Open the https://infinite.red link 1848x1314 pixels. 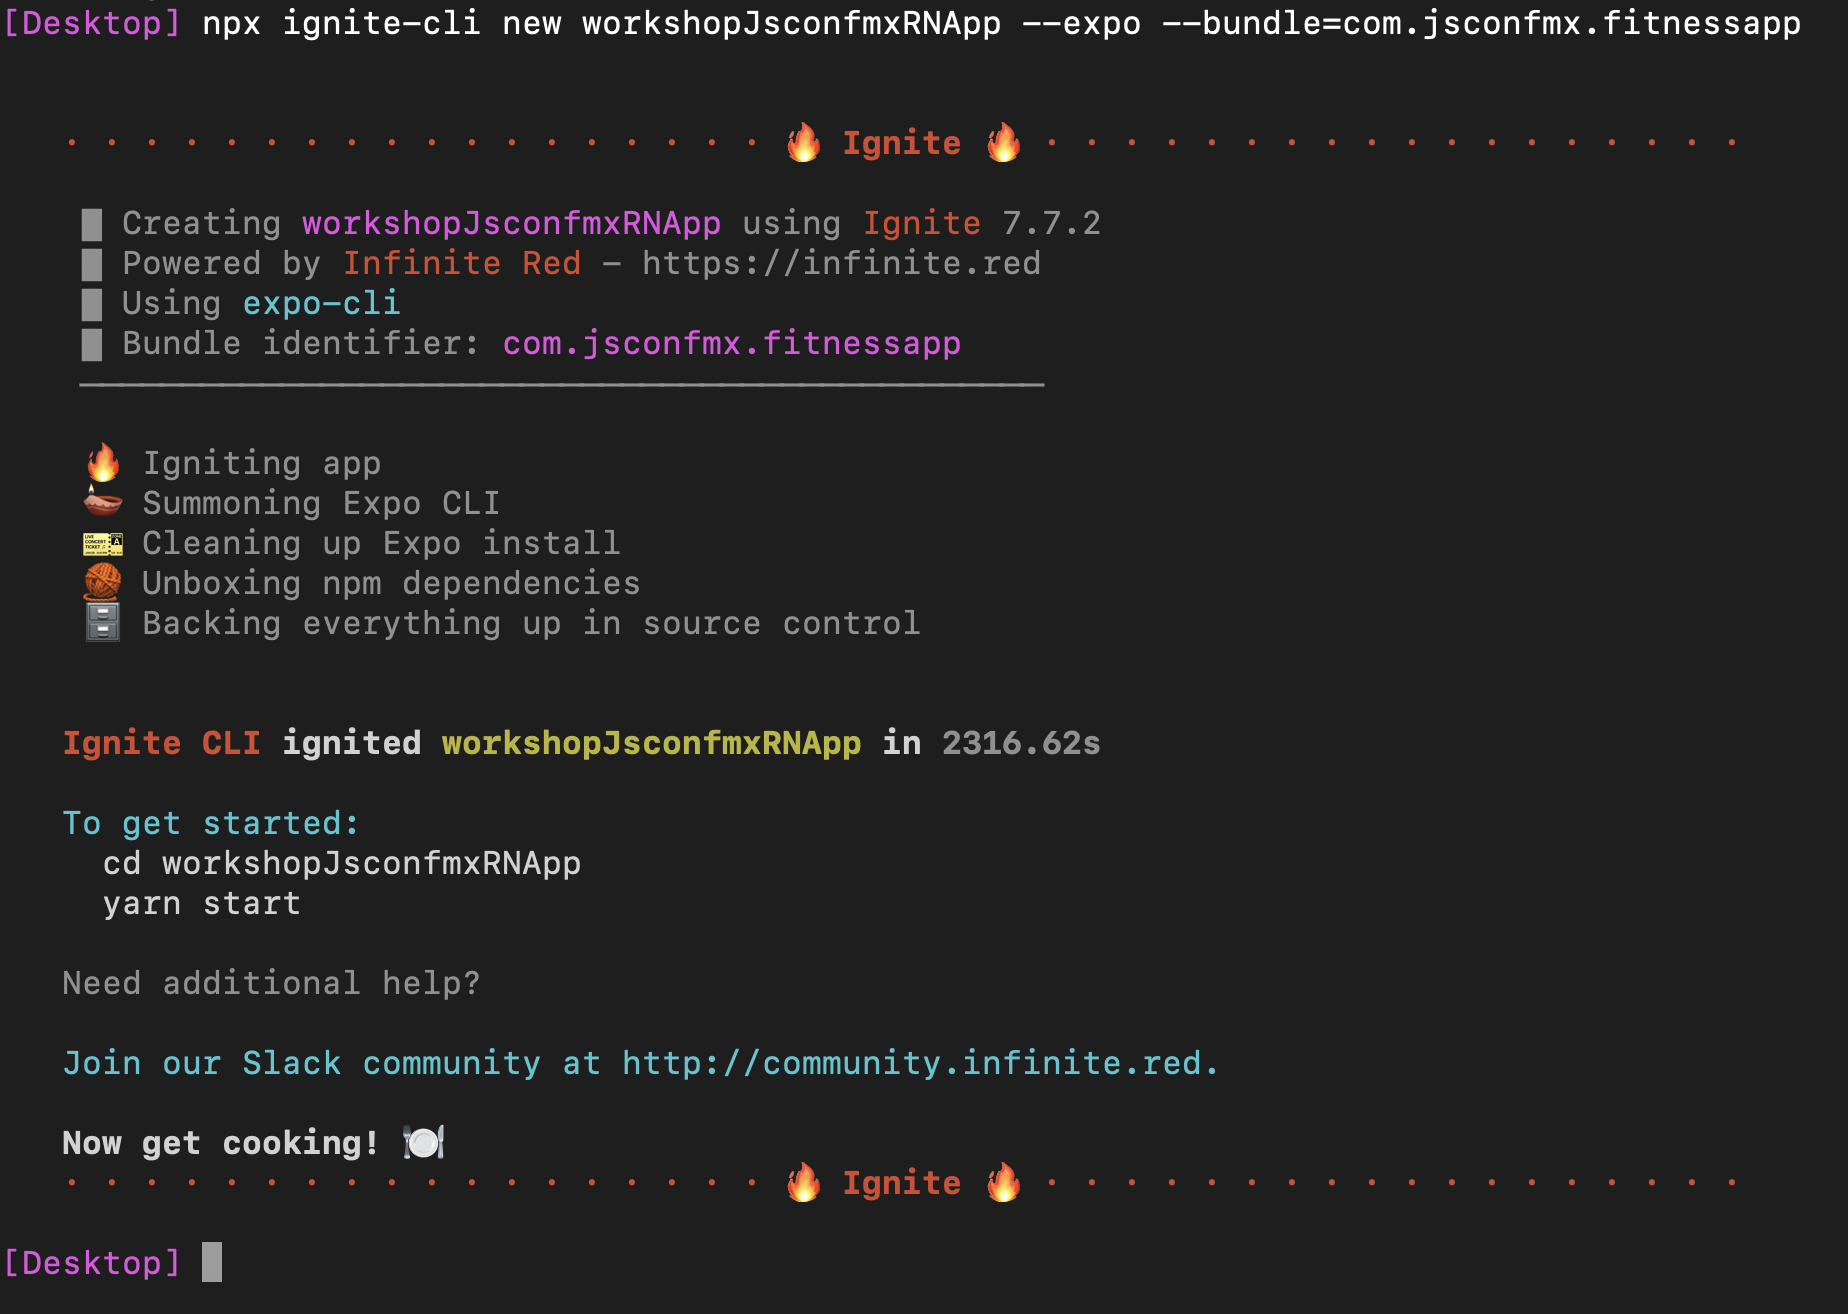click(x=842, y=263)
